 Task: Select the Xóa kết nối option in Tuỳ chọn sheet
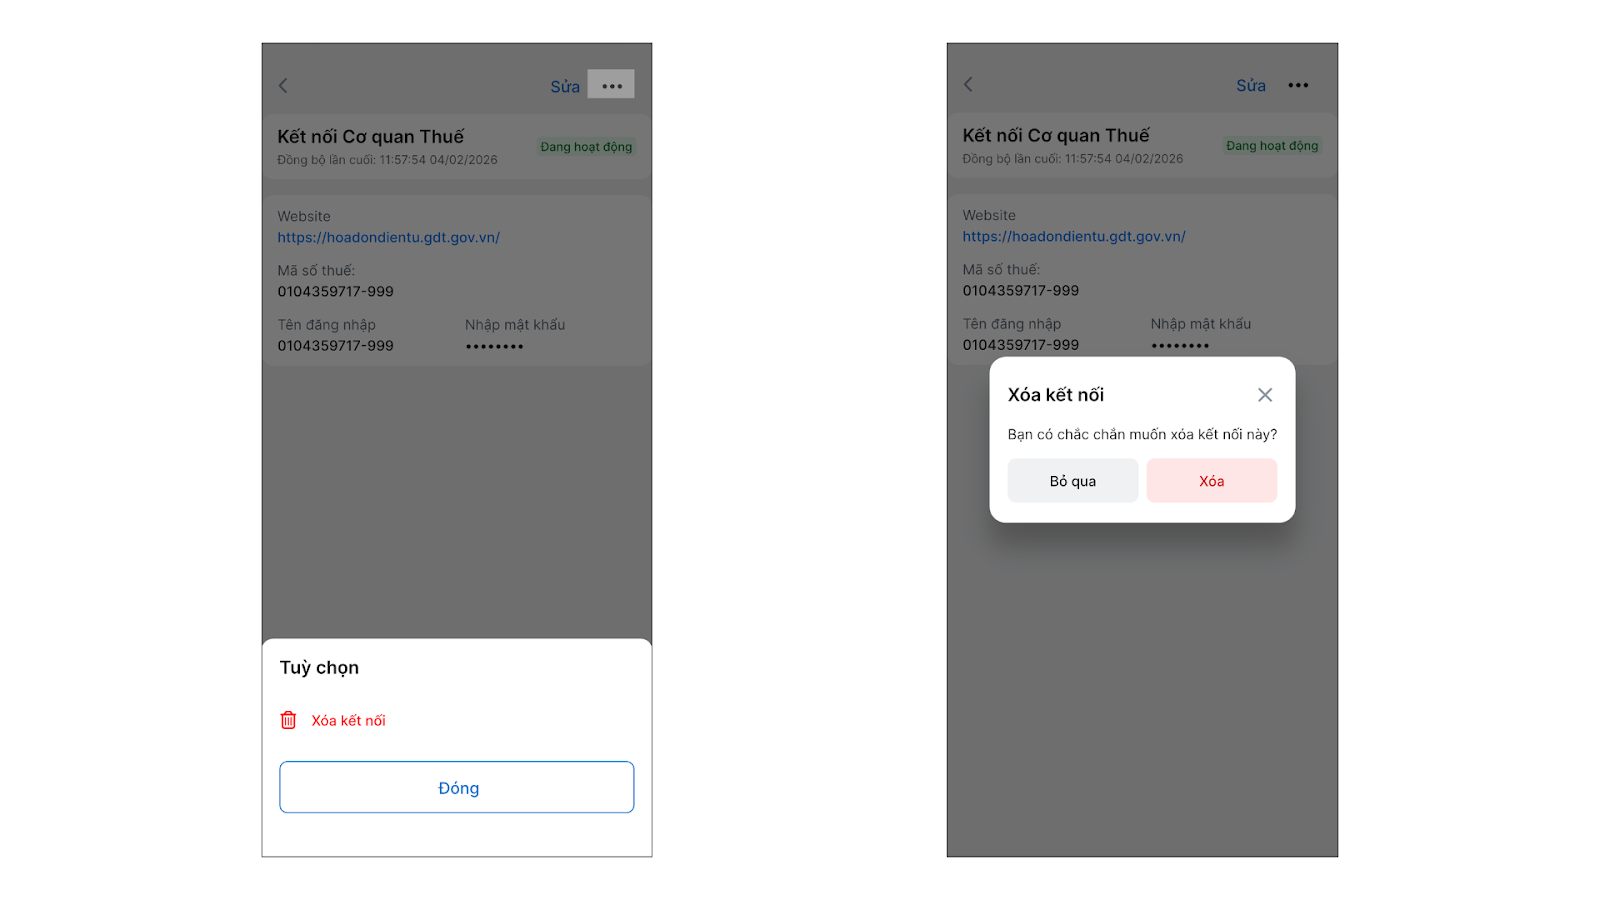tap(348, 720)
